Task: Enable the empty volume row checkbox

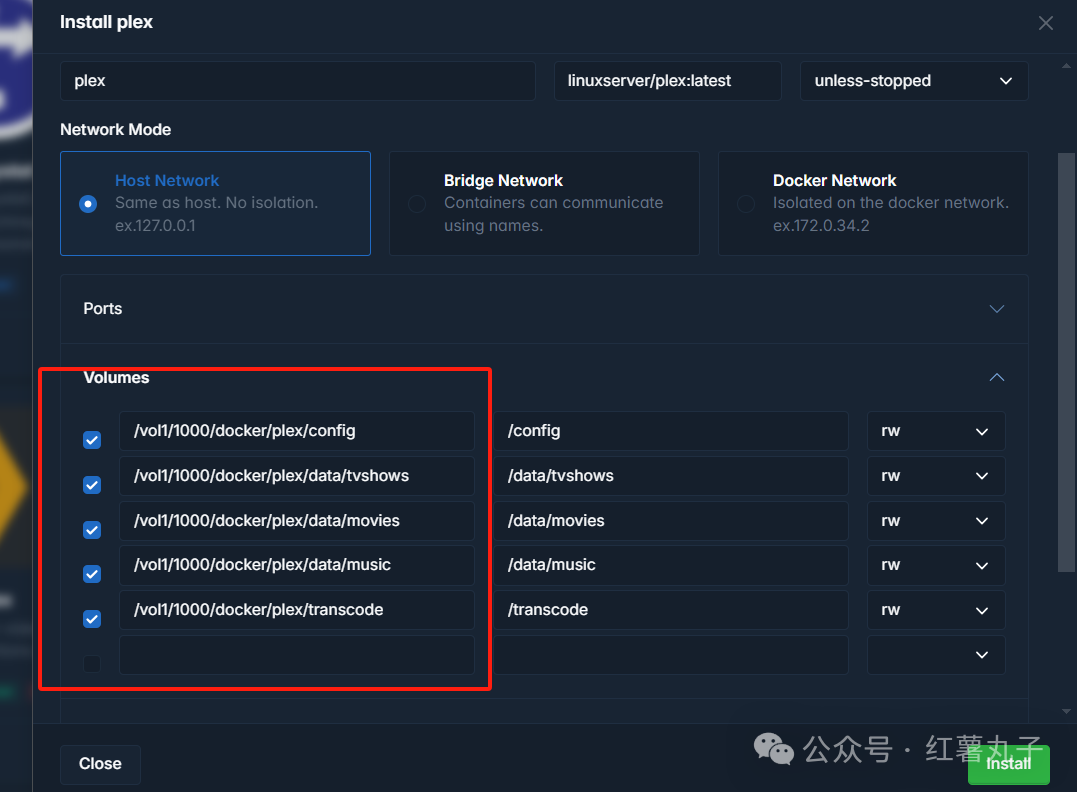Action: [x=92, y=664]
